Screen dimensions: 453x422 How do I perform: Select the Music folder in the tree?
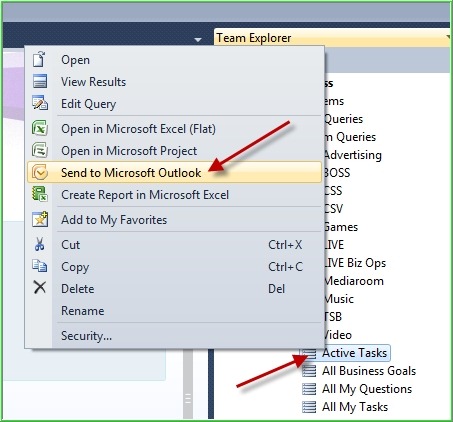coord(339,299)
